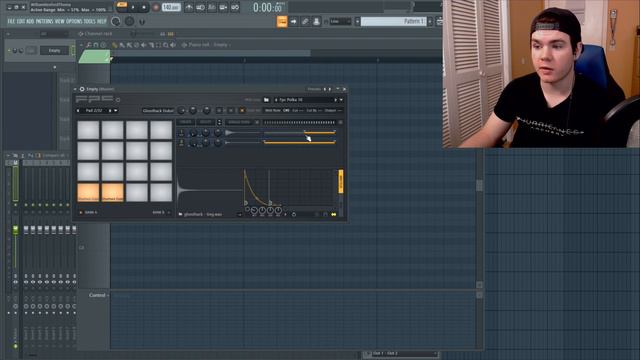Screen dimensions: 640x360
Task: Click the transport Play button
Action: point(133,7)
